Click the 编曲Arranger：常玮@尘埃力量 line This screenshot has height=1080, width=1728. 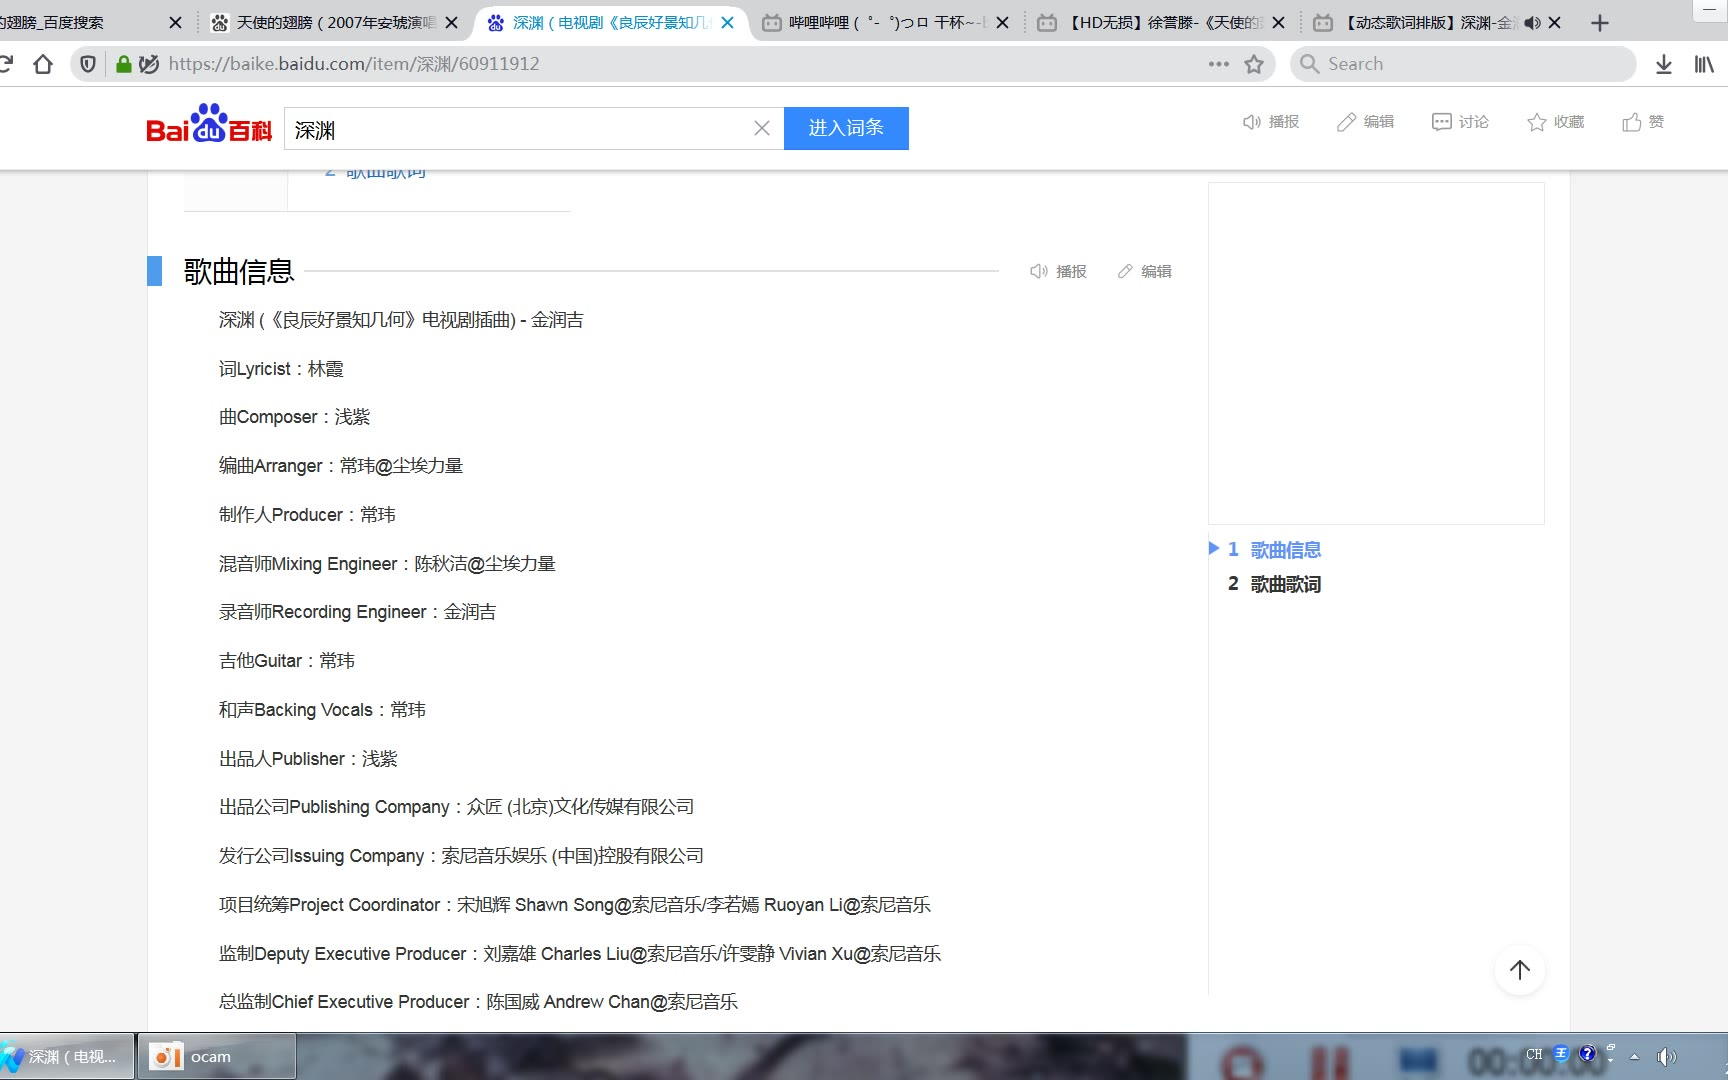[x=341, y=466]
